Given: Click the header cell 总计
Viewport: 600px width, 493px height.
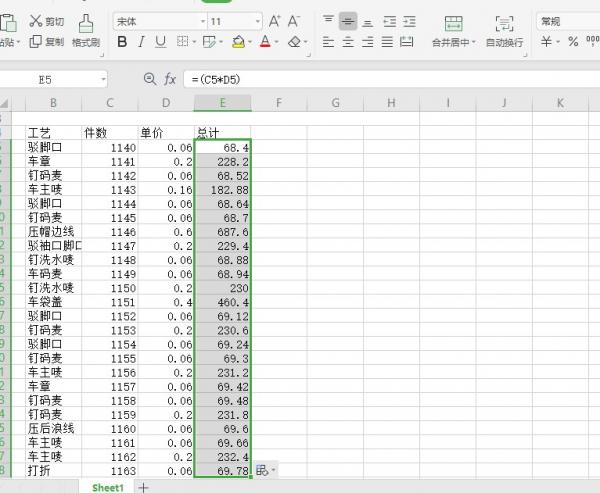Looking at the screenshot, I should click(x=222, y=133).
